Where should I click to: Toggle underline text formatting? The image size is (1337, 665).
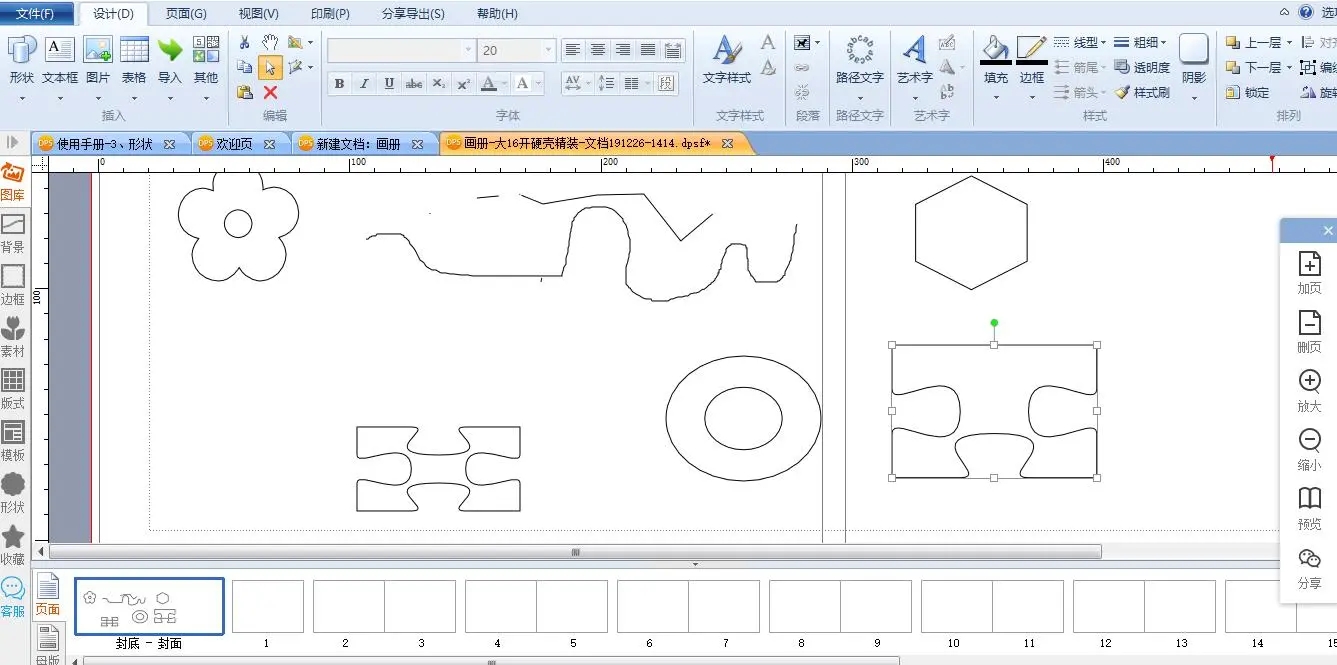389,84
